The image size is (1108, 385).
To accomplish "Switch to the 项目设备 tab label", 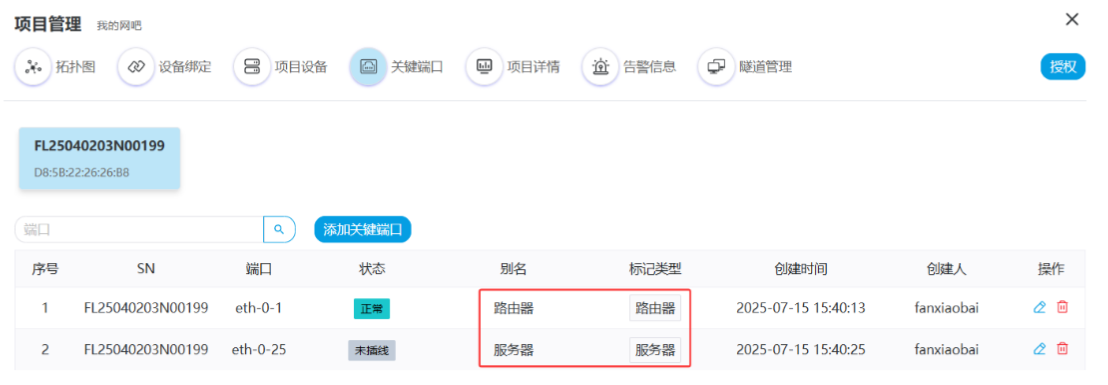I will [x=301, y=67].
